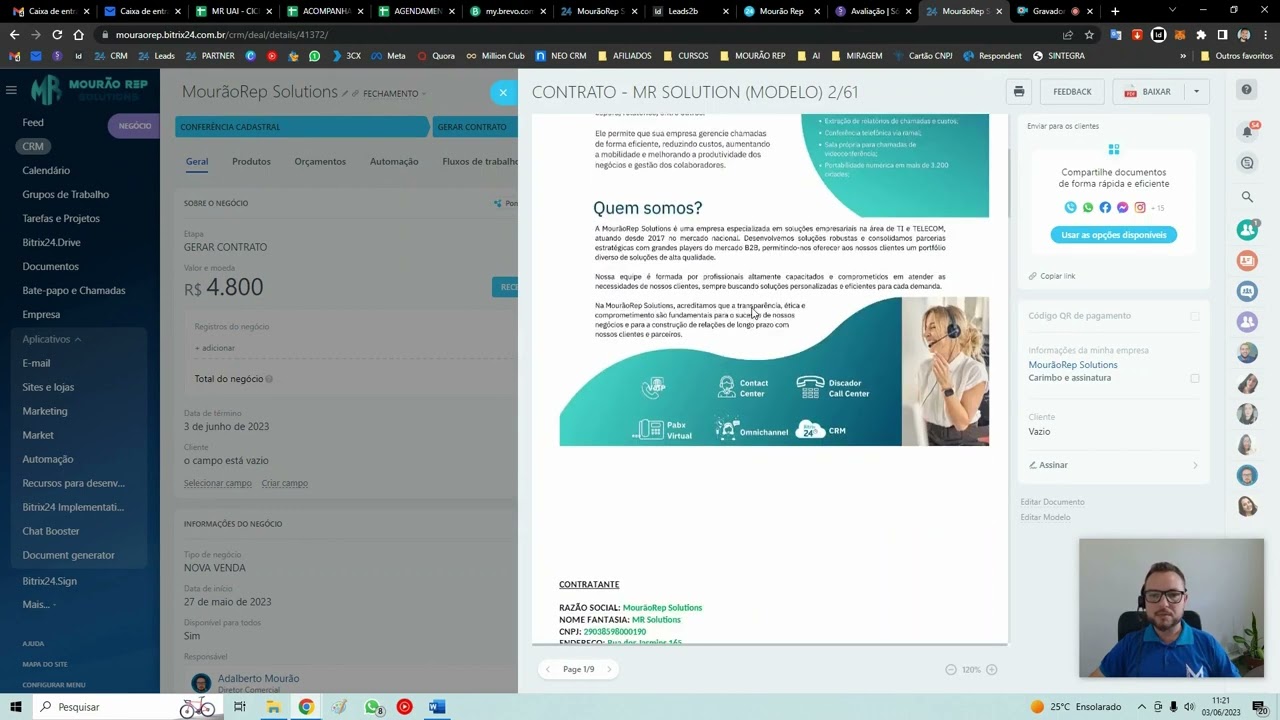The height and width of the screenshot is (720, 1280).
Task: Toggle the Carimbo e assinatura checkbox
Action: point(1195,379)
